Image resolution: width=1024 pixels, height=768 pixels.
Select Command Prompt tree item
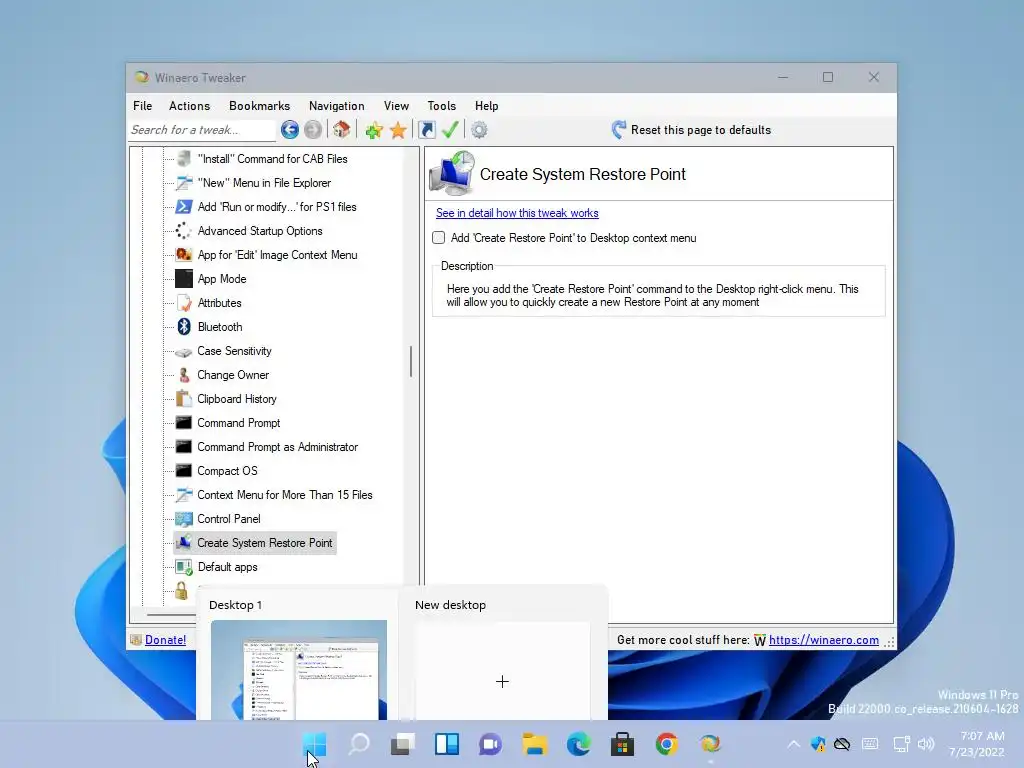point(239,423)
